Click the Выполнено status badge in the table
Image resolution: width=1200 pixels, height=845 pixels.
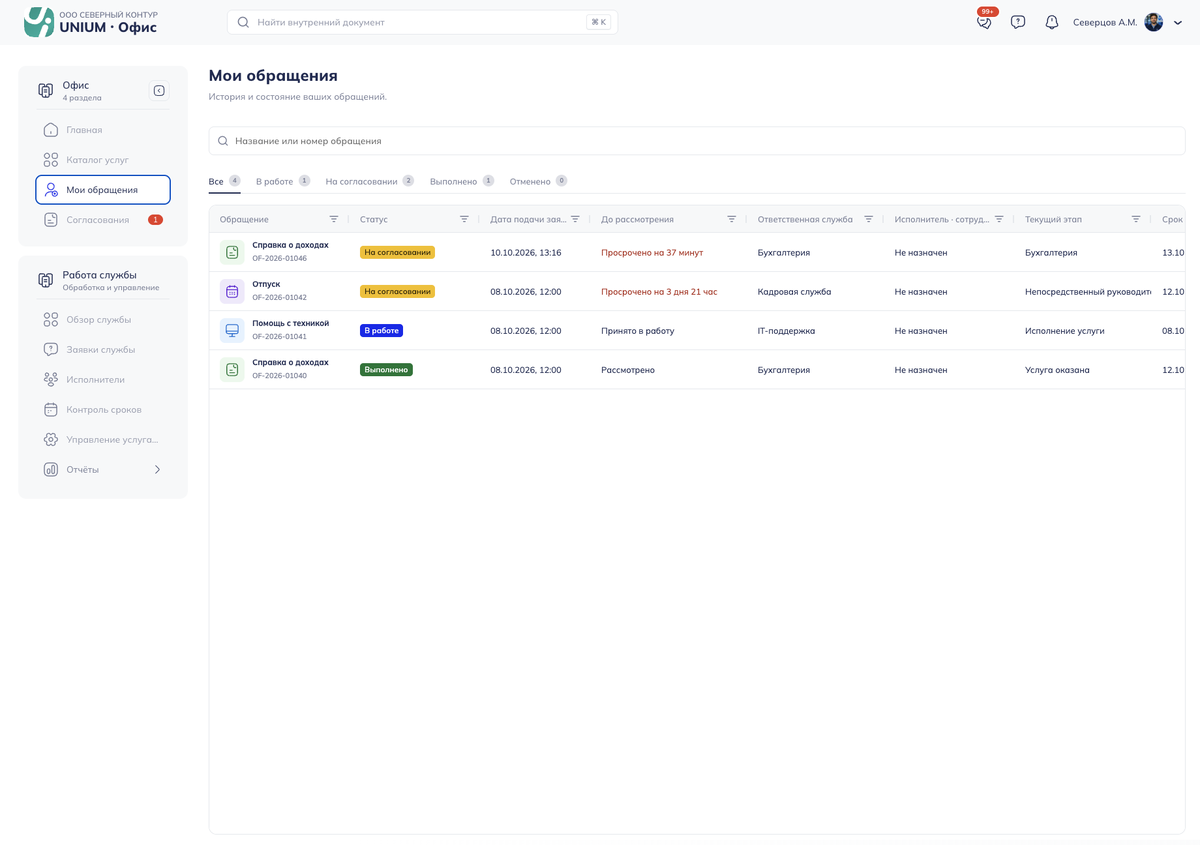(386, 370)
